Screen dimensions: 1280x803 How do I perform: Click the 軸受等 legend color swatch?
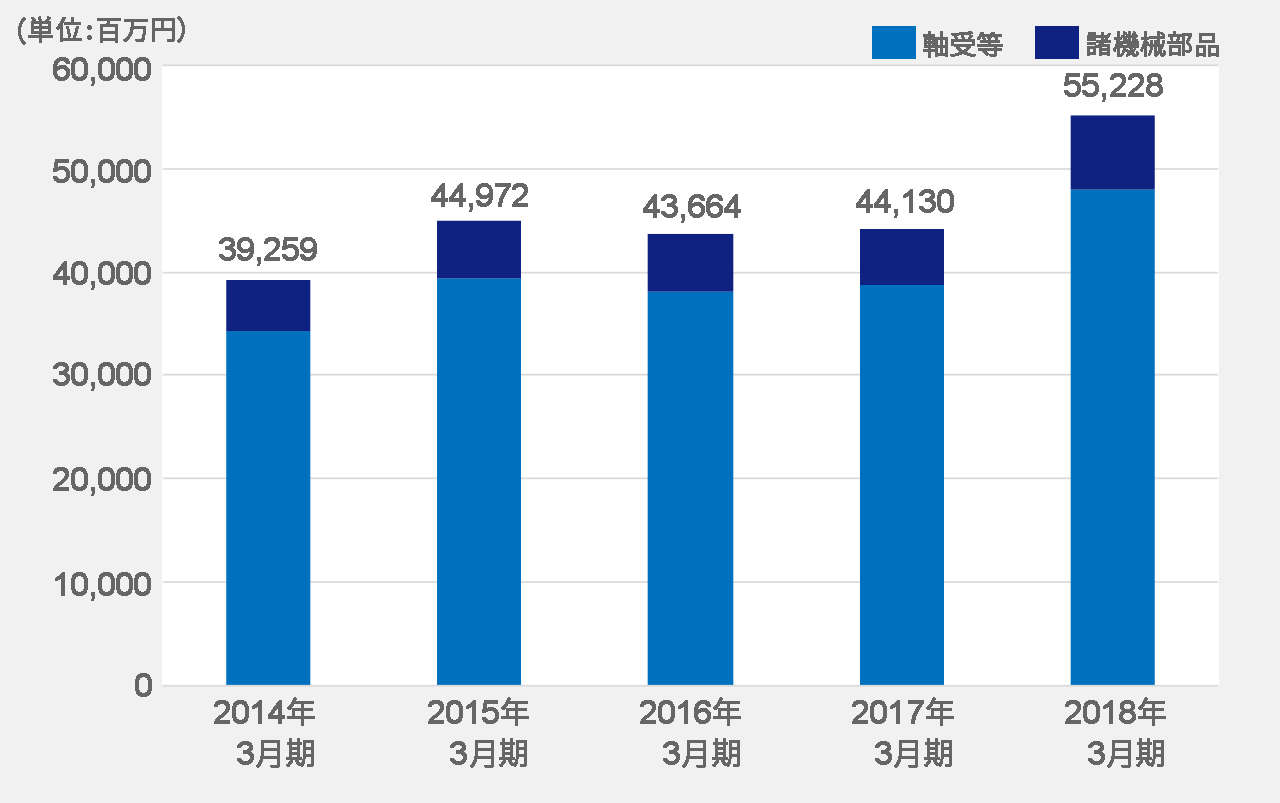click(x=894, y=42)
